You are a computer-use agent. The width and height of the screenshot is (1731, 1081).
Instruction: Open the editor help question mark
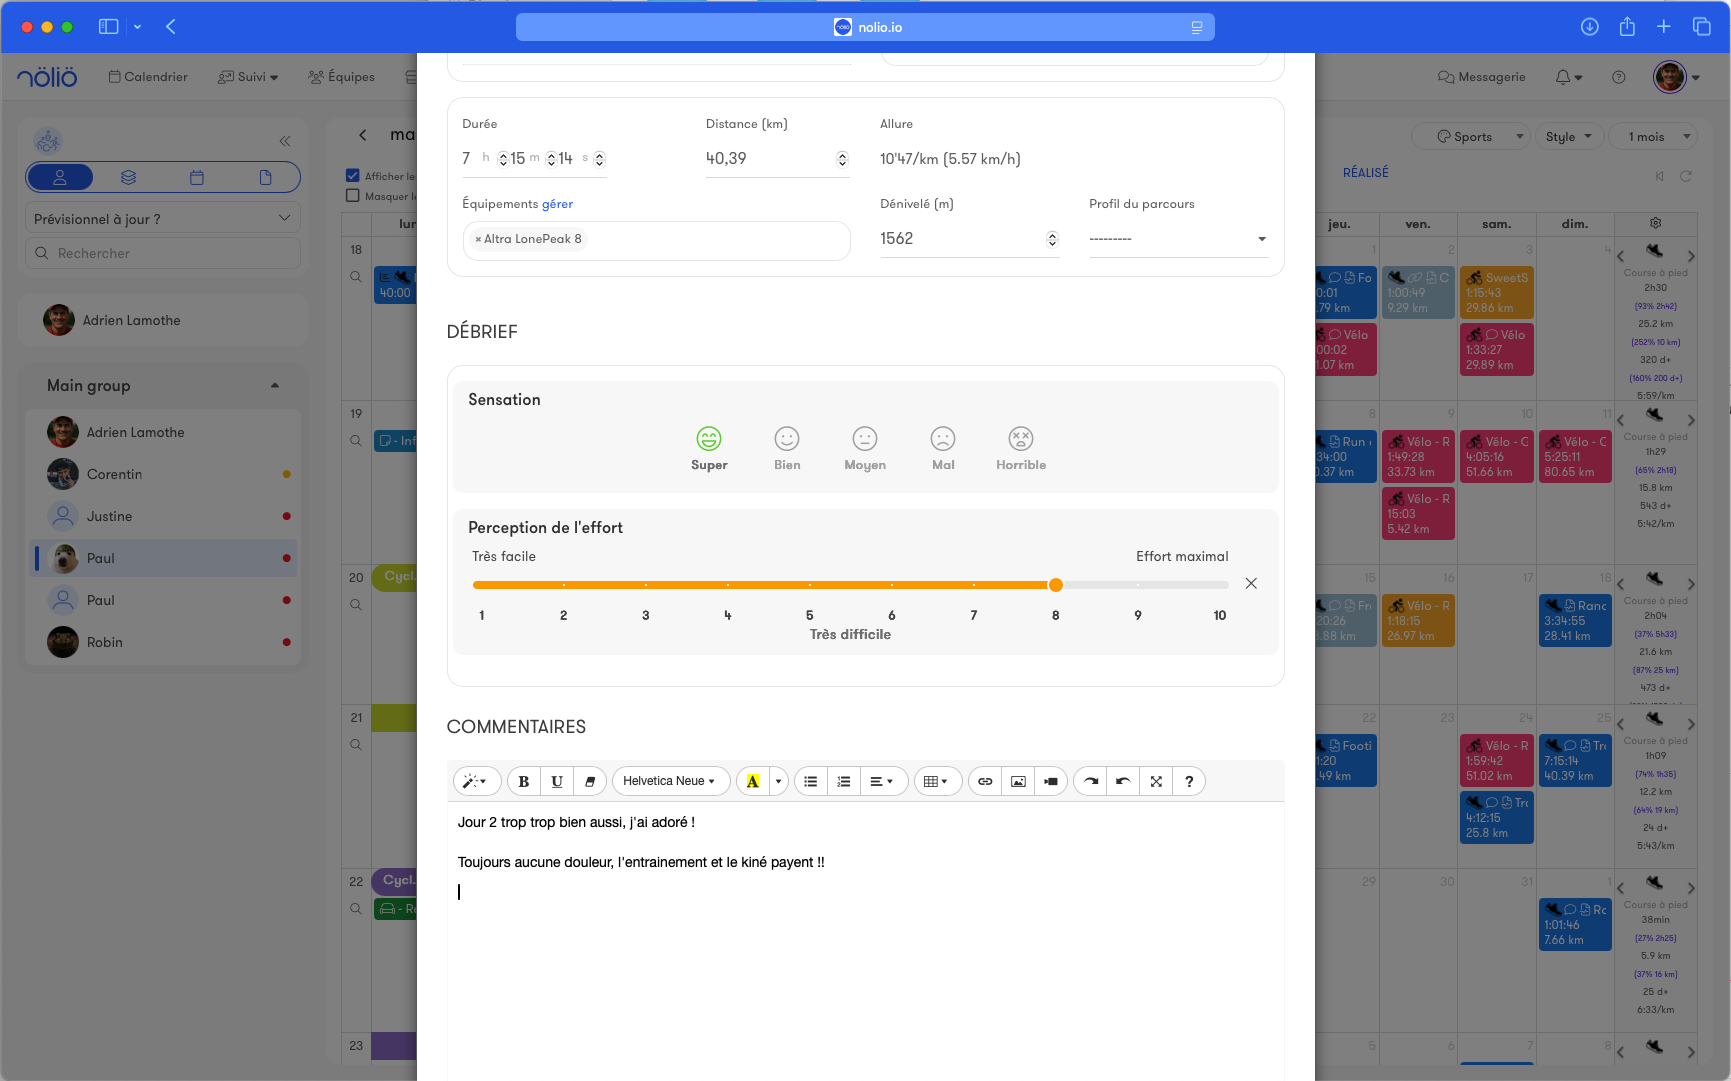point(1189,782)
